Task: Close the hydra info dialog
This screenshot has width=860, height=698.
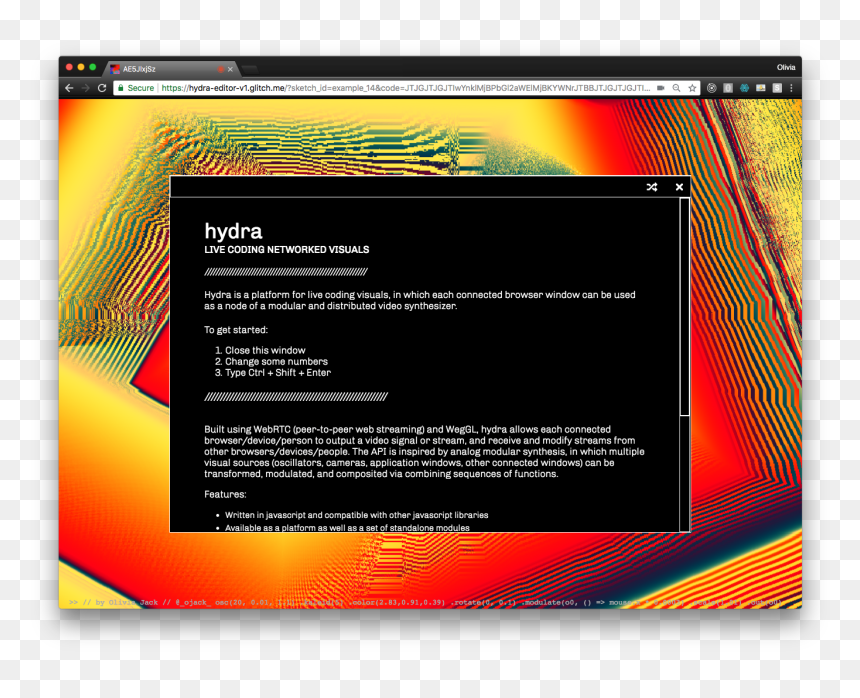Action: pyautogui.click(x=679, y=187)
